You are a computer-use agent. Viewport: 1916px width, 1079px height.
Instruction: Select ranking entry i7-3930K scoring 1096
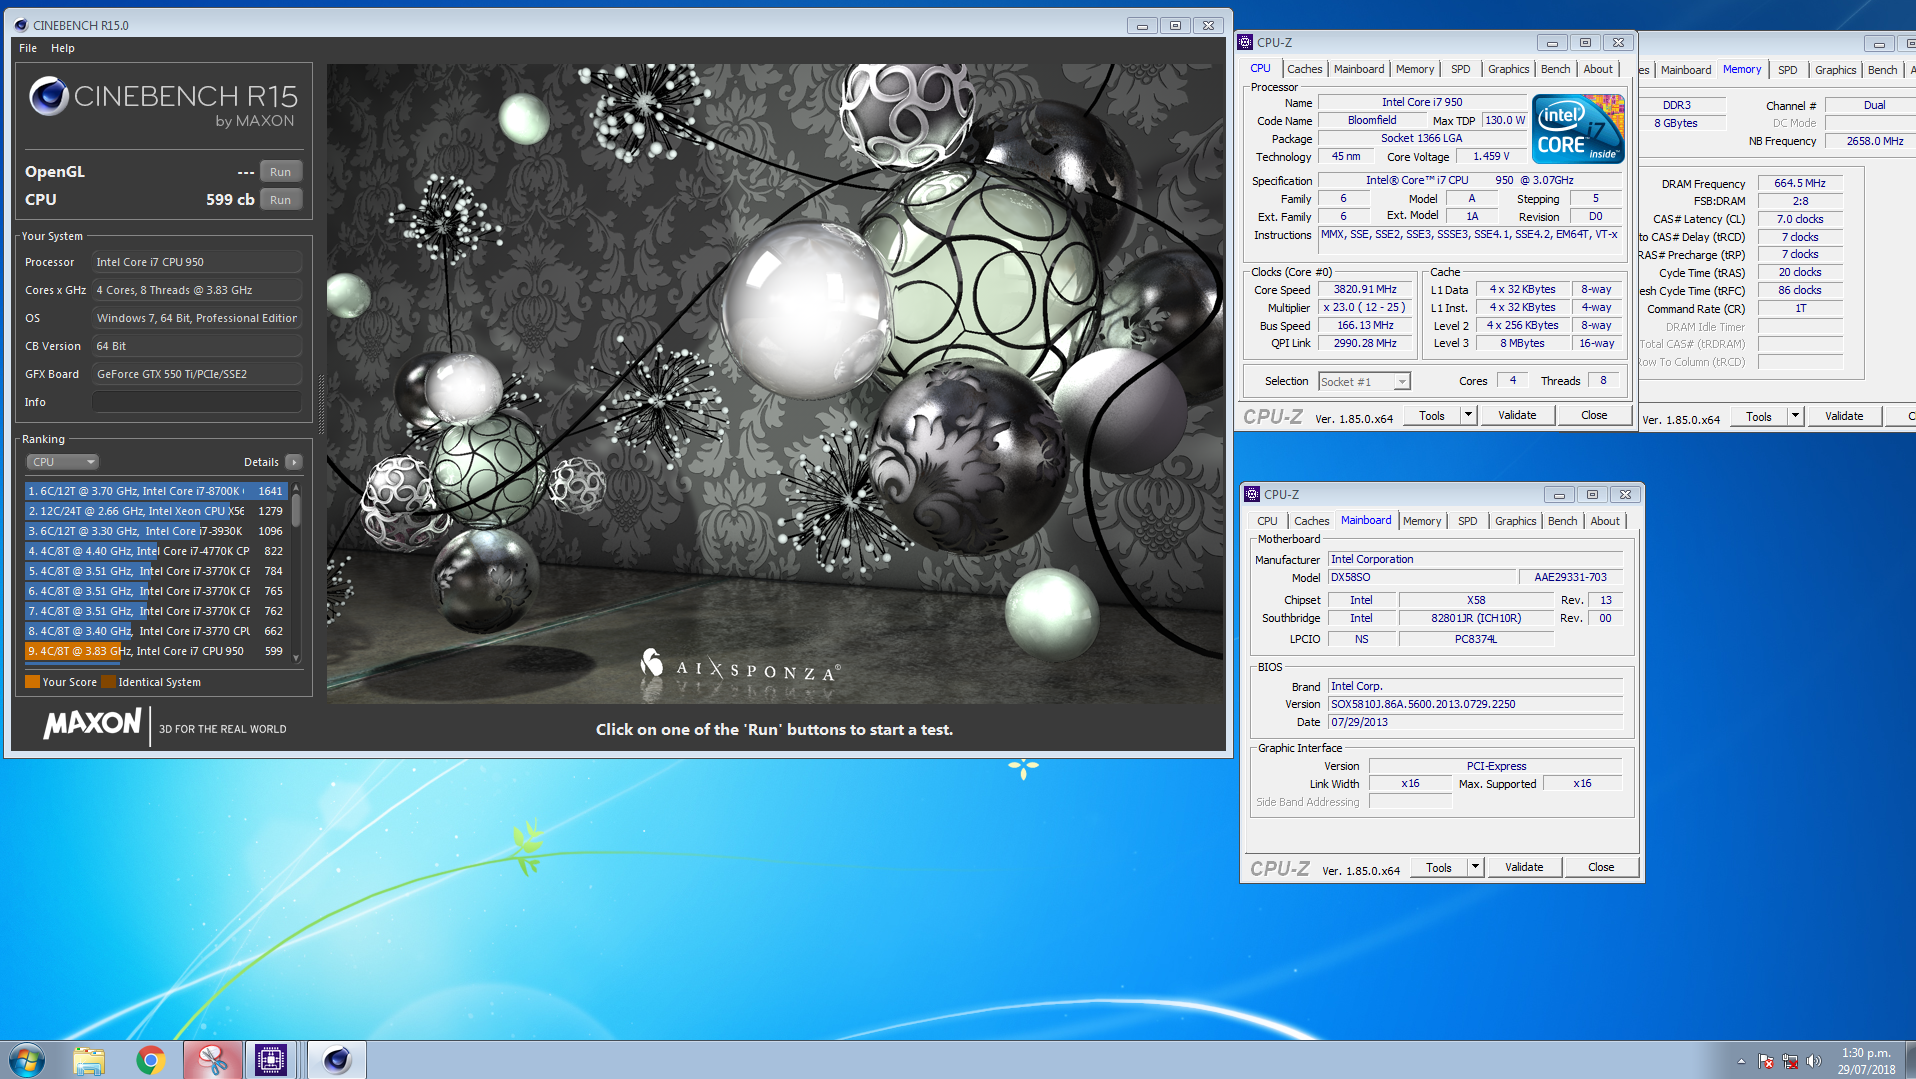point(156,531)
